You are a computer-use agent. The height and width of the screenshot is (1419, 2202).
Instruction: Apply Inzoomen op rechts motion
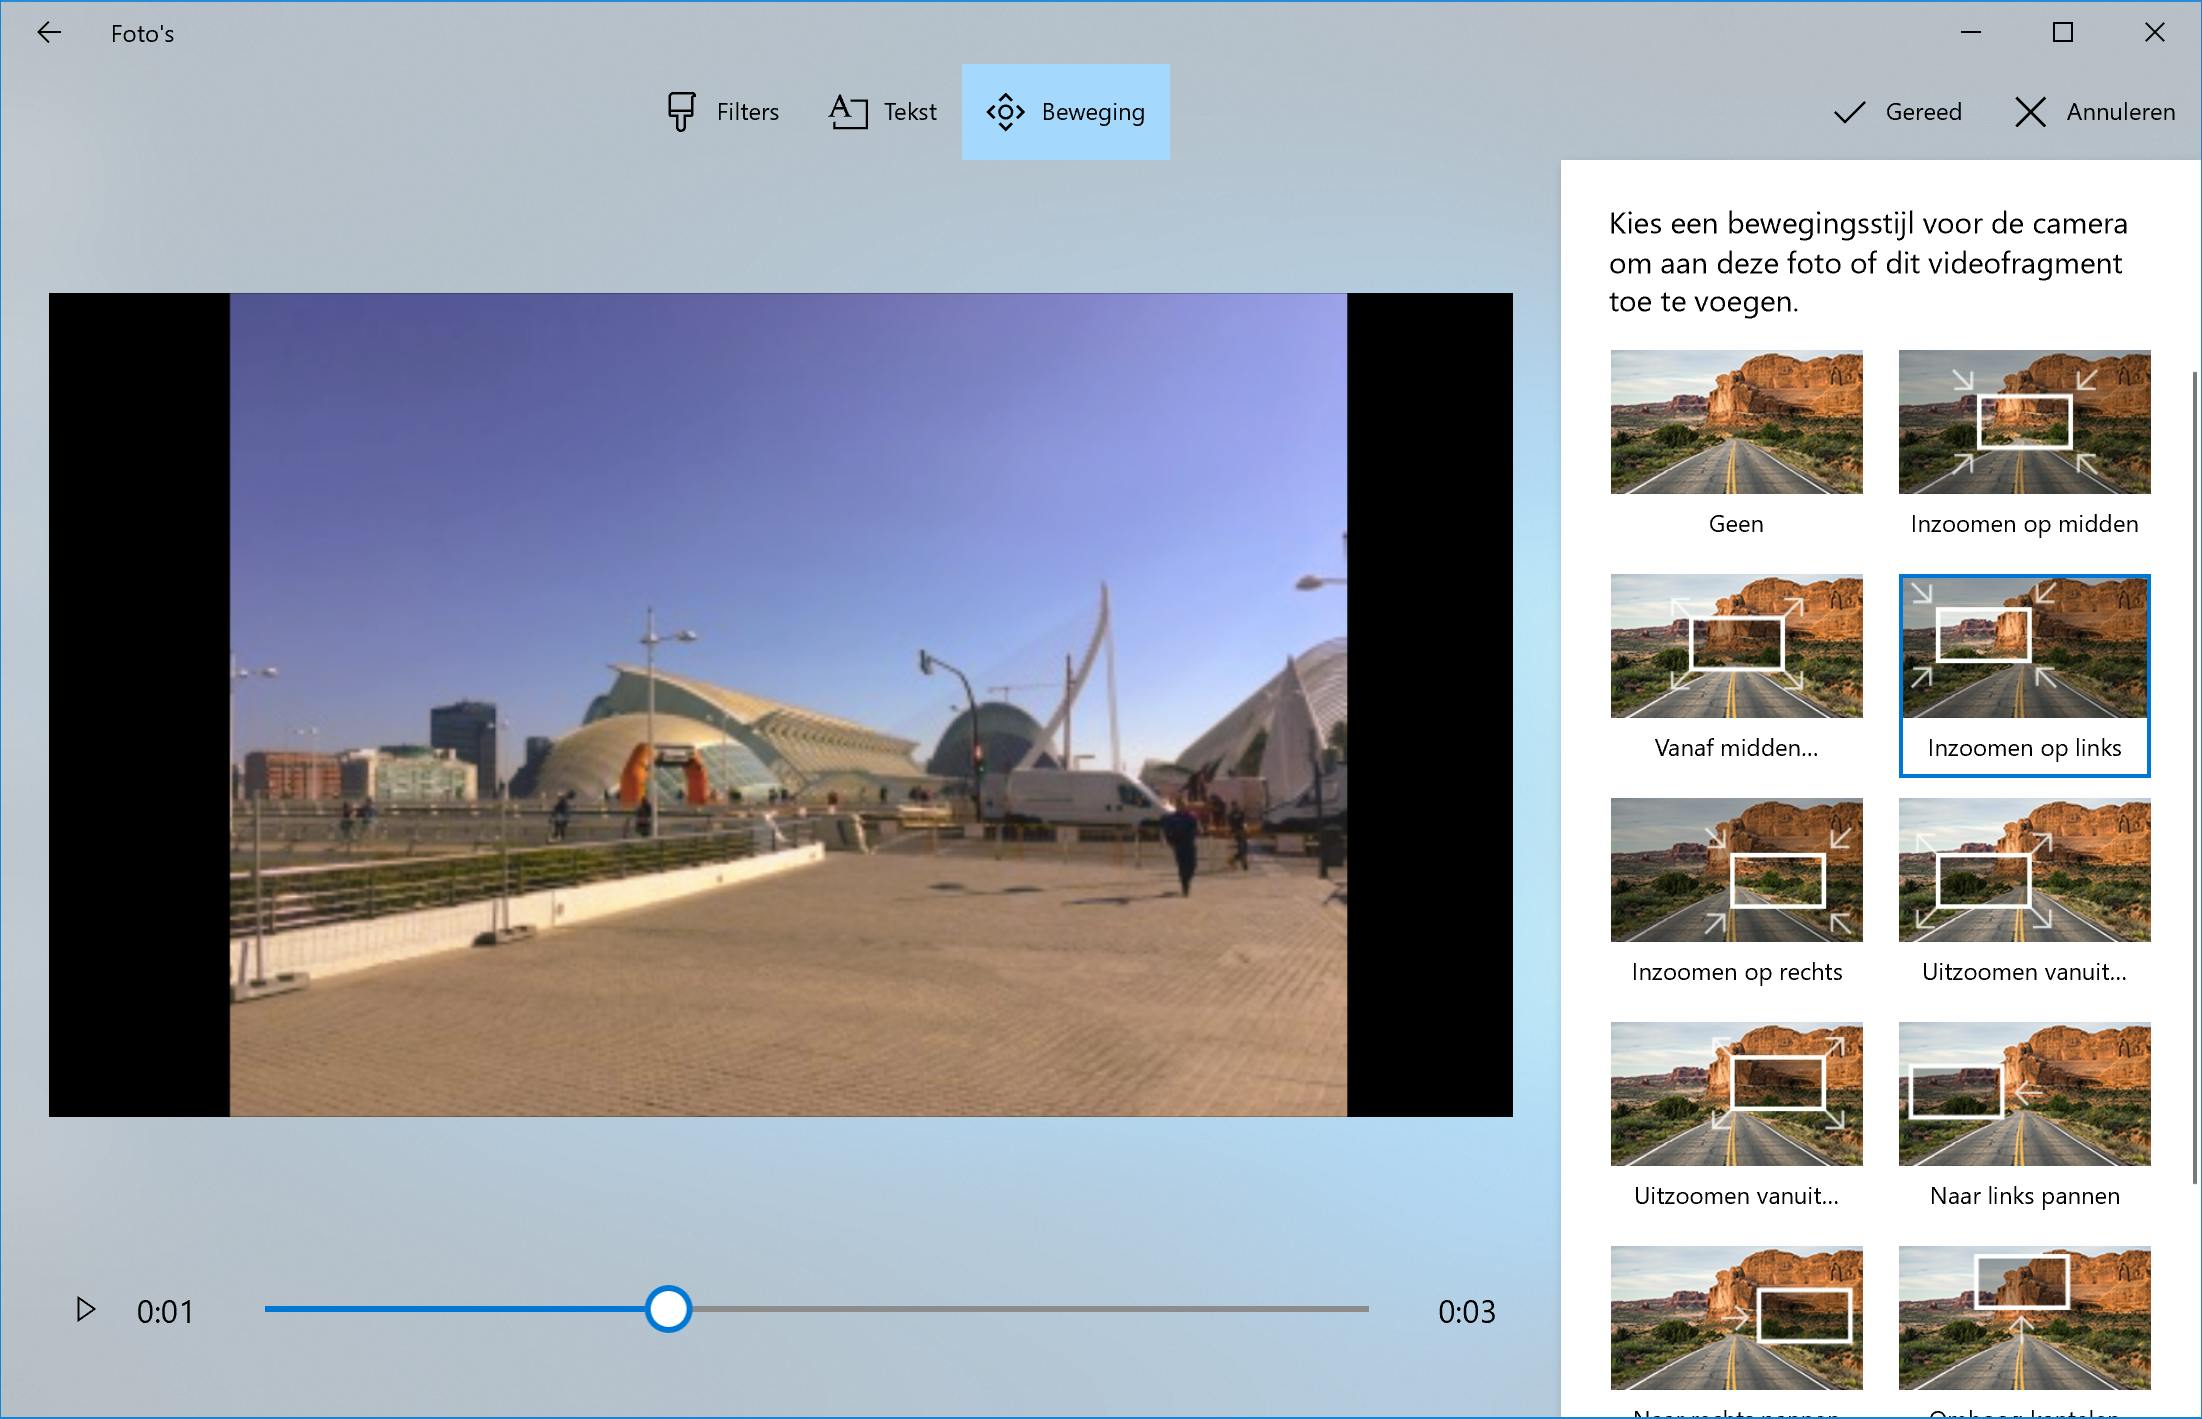point(1736,870)
